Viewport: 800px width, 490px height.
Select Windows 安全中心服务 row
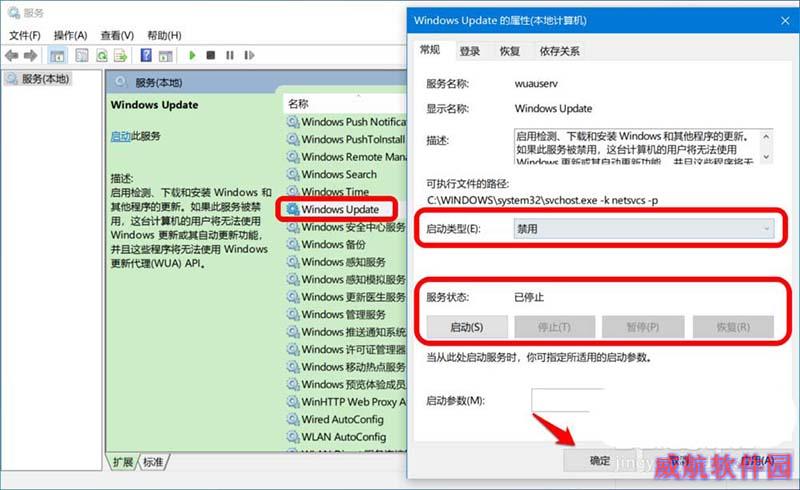pyautogui.click(x=346, y=227)
